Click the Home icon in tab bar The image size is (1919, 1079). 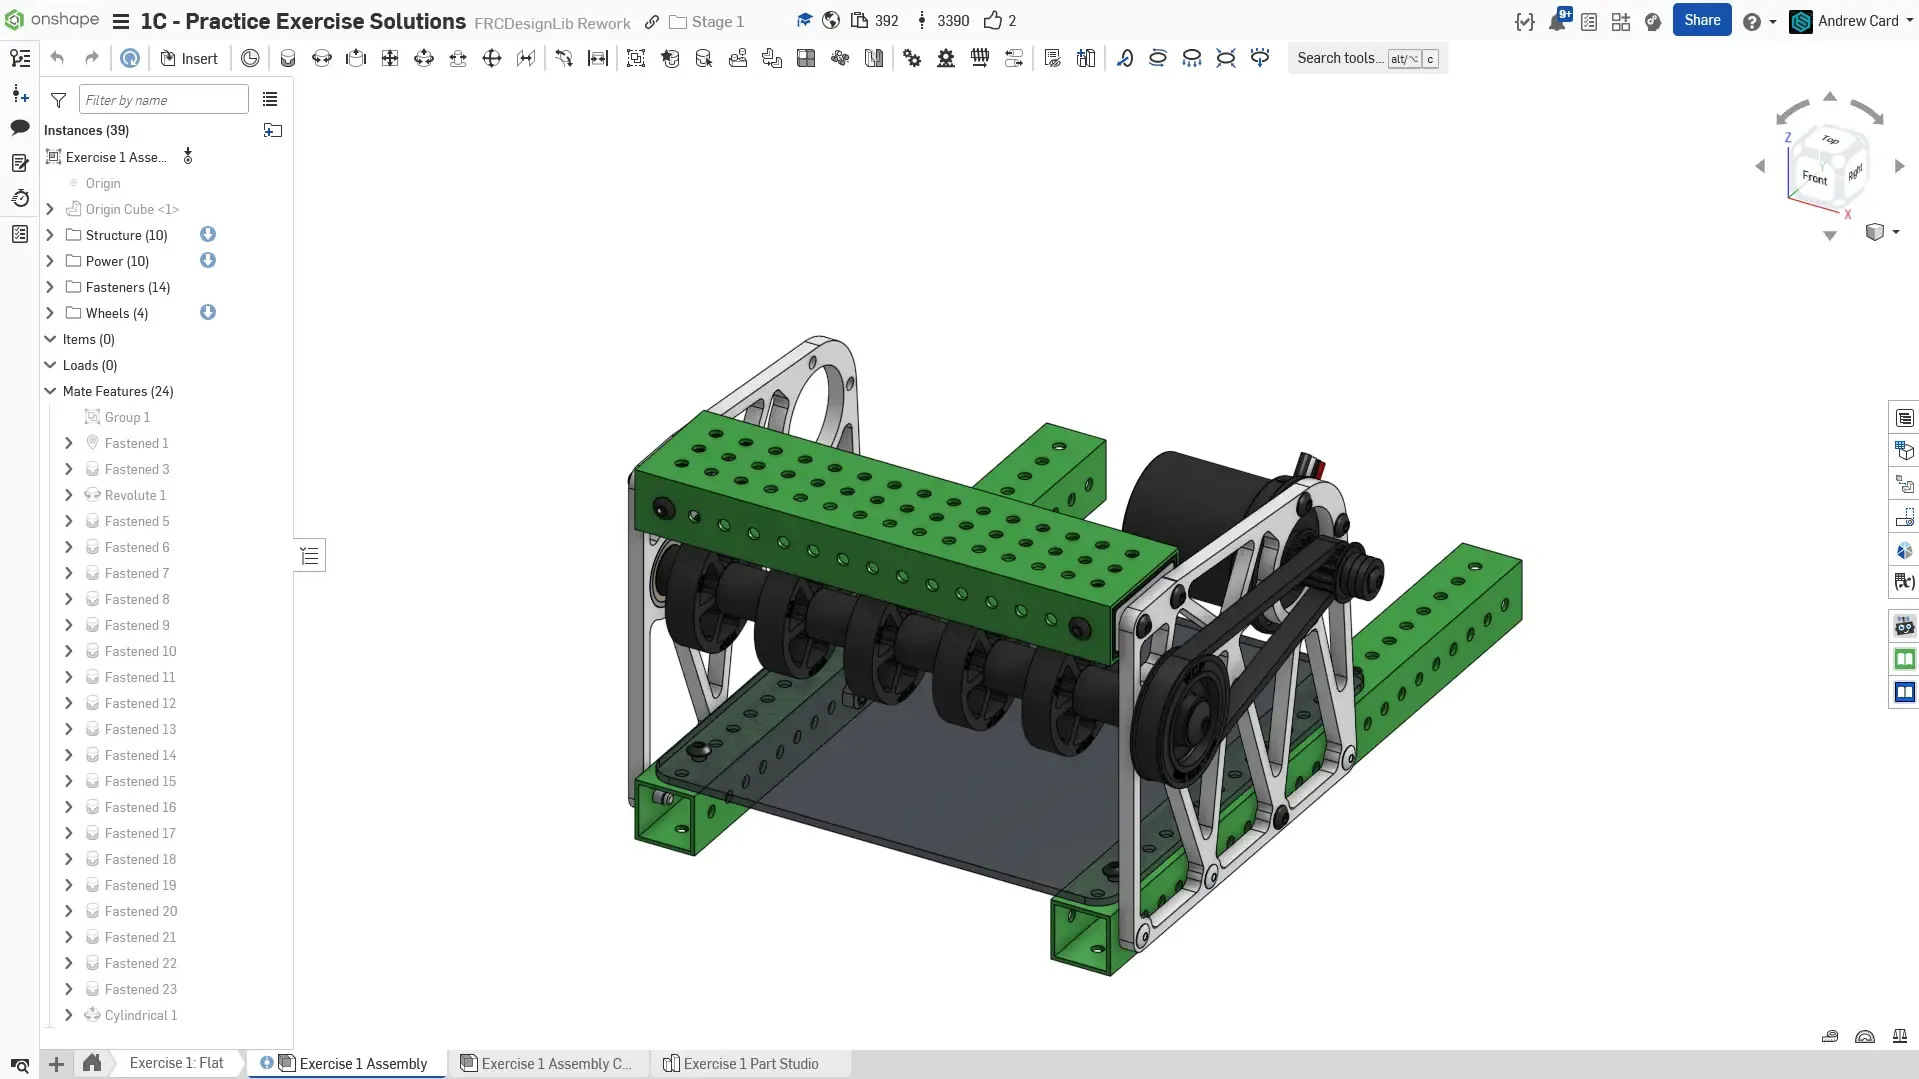point(92,1063)
